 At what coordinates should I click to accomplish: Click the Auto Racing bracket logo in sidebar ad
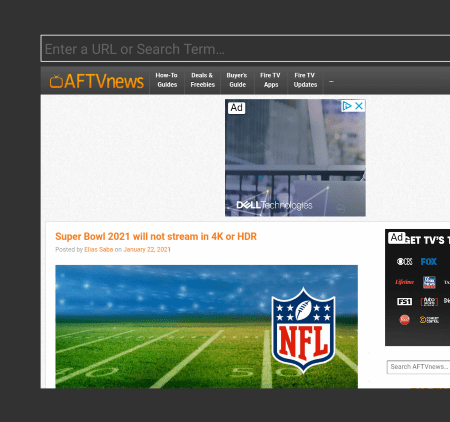pyautogui.click(x=429, y=302)
